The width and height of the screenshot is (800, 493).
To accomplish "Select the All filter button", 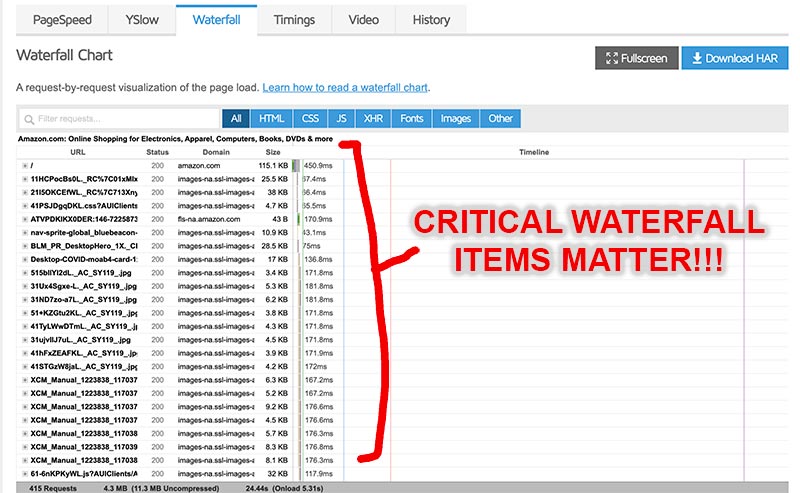I will [x=235, y=118].
